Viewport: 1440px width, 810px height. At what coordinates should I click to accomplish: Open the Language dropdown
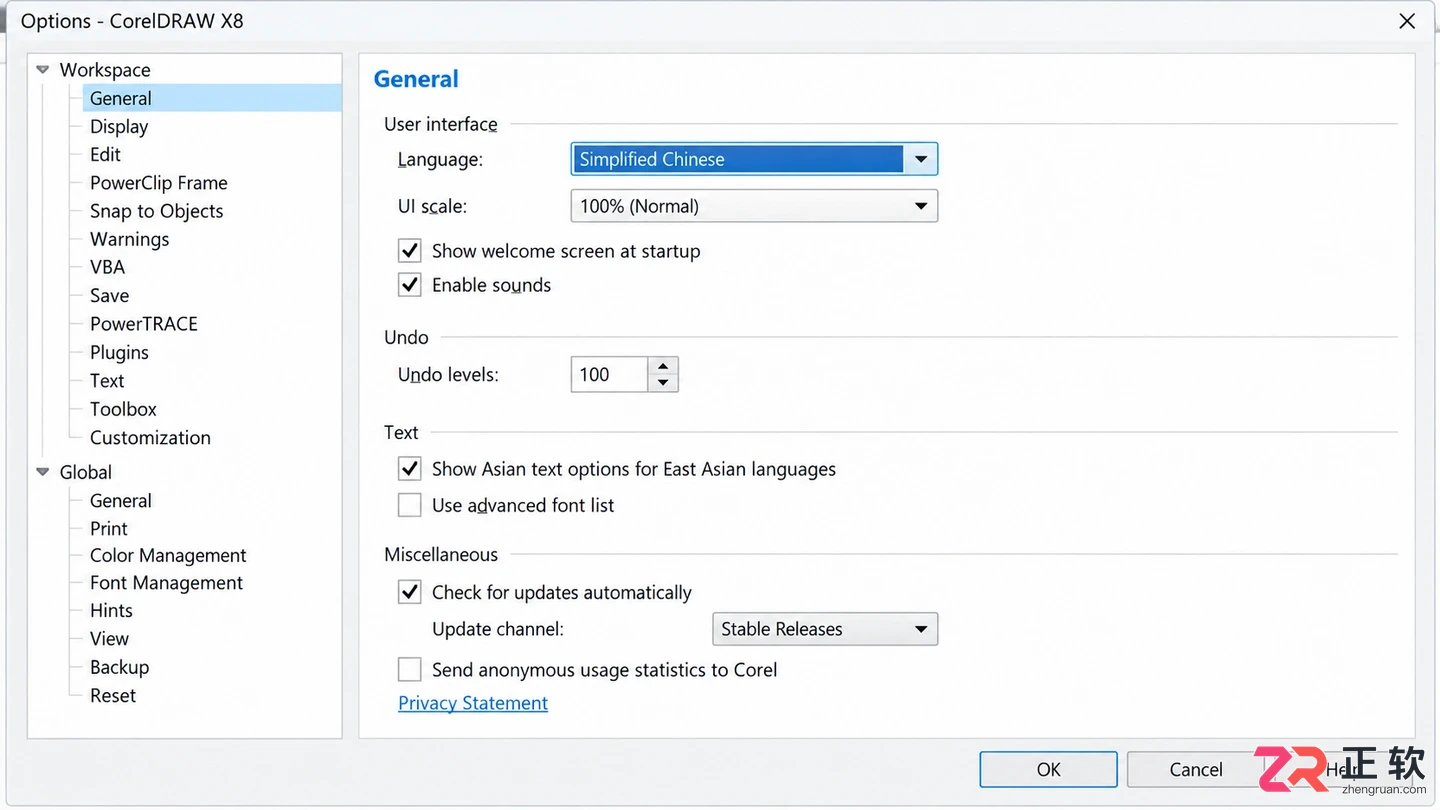coord(754,159)
